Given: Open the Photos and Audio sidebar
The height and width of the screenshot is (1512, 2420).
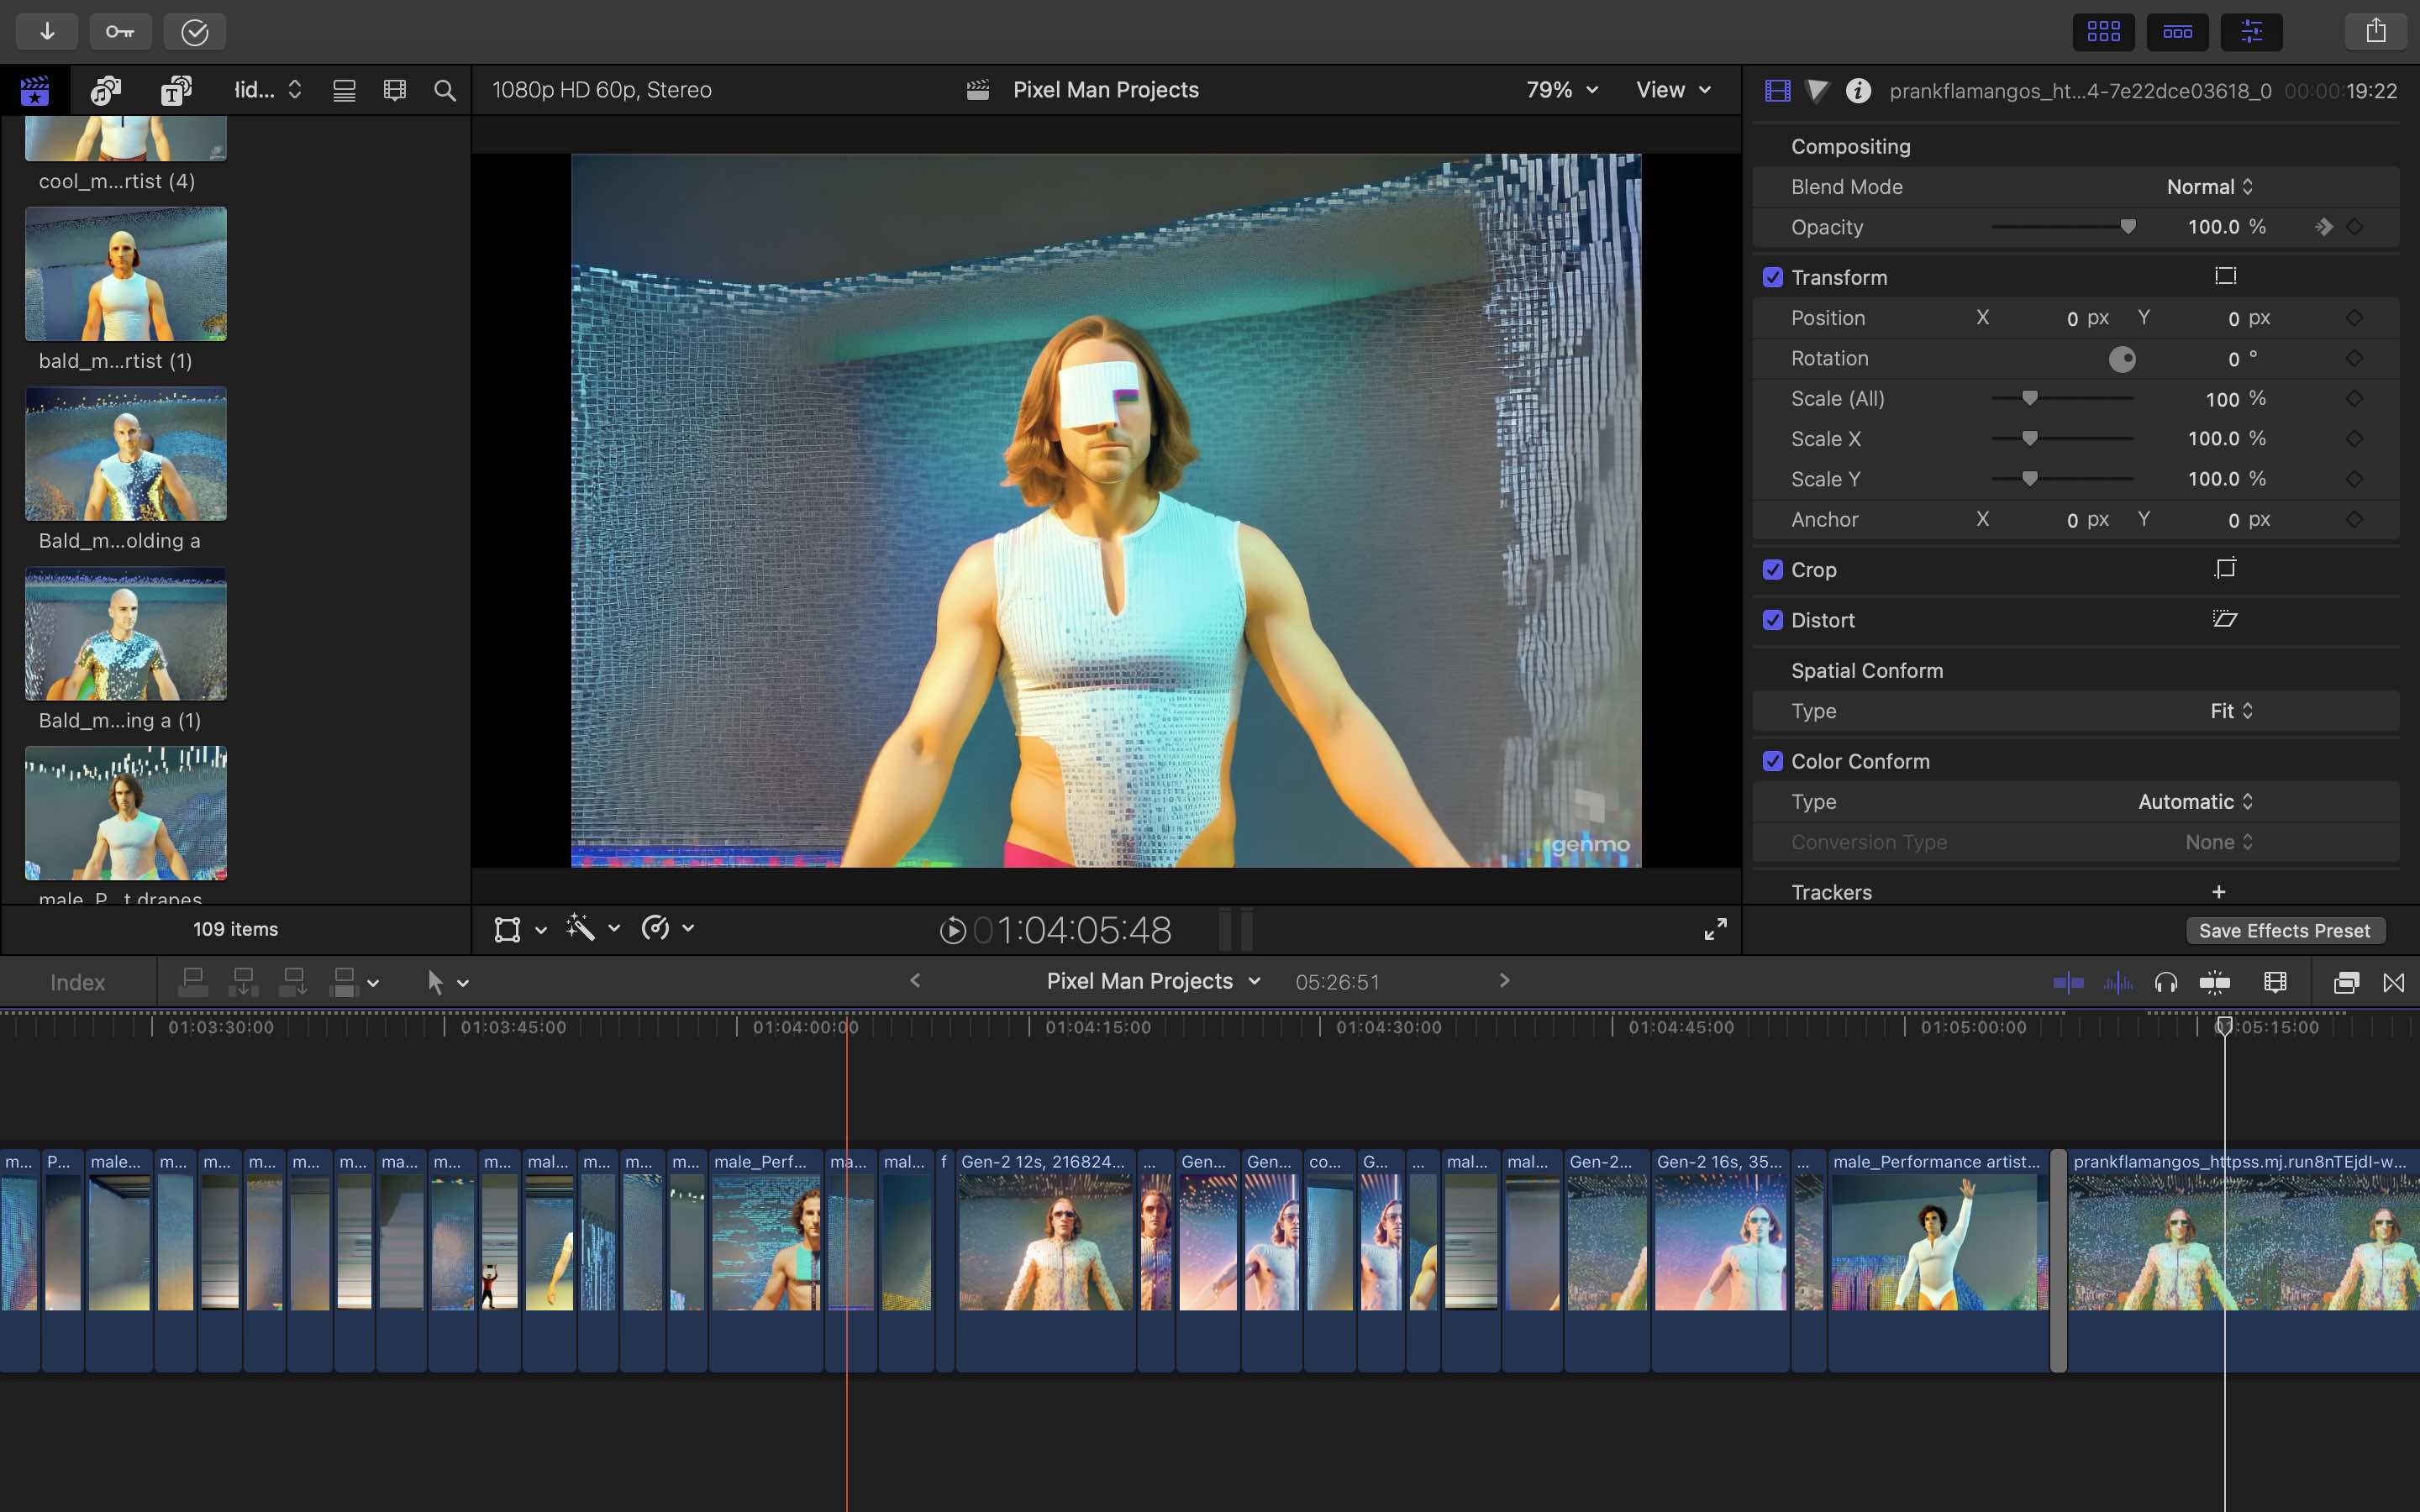Looking at the screenshot, I should coord(105,90).
